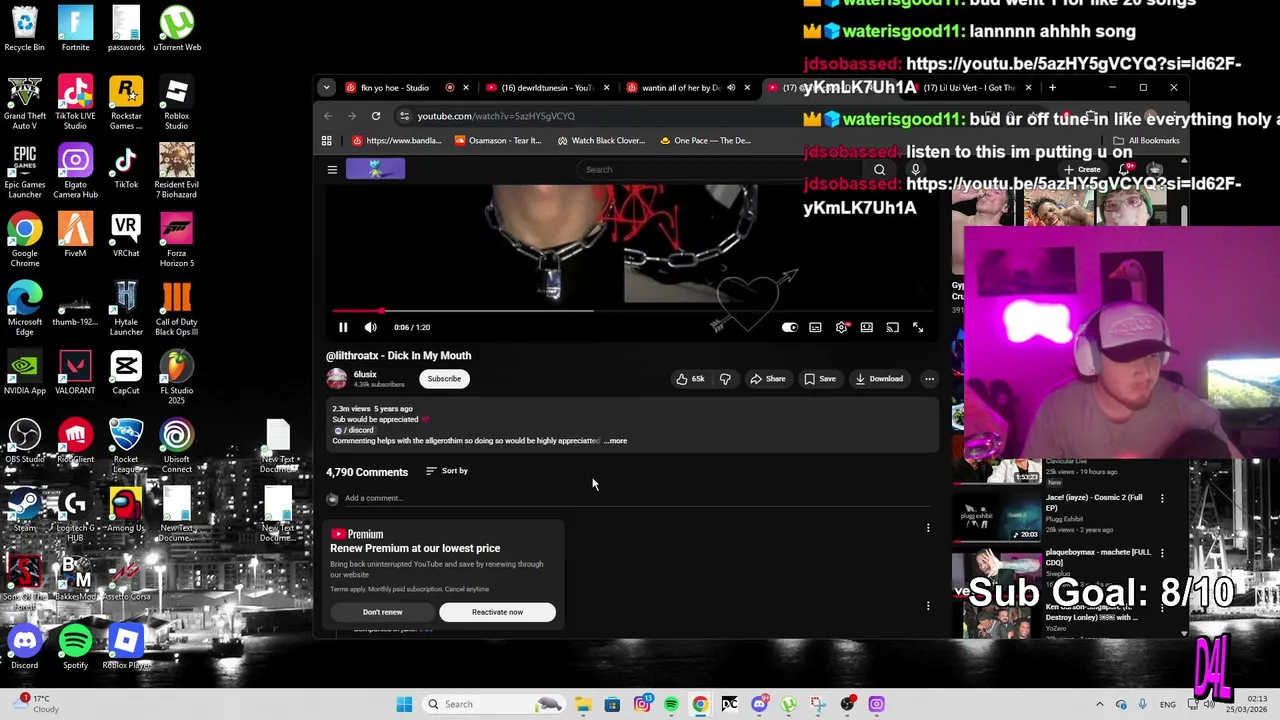Reactivate YouTube Premium
Image resolution: width=1280 pixels, height=720 pixels.
(497, 612)
